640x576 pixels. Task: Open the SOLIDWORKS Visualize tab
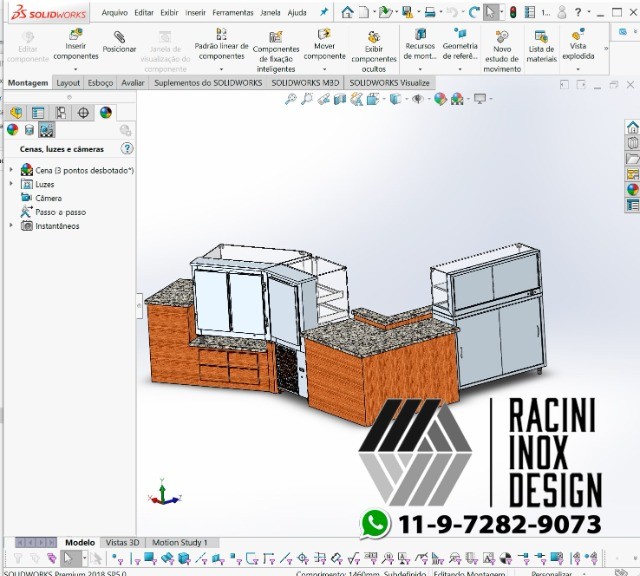point(389,83)
